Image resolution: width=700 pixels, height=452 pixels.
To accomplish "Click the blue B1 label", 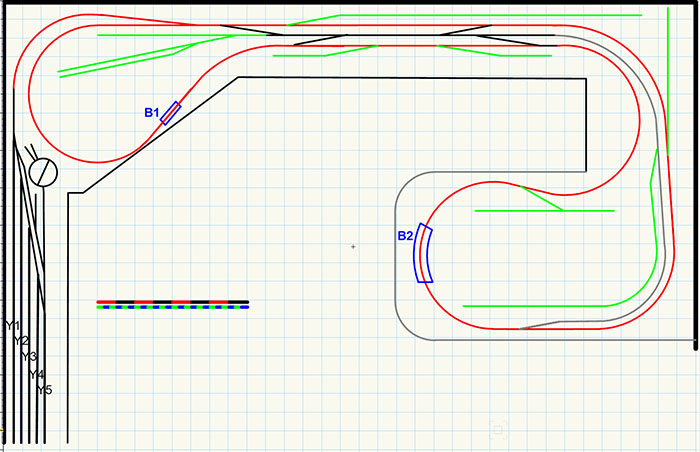I will [x=151, y=113].
